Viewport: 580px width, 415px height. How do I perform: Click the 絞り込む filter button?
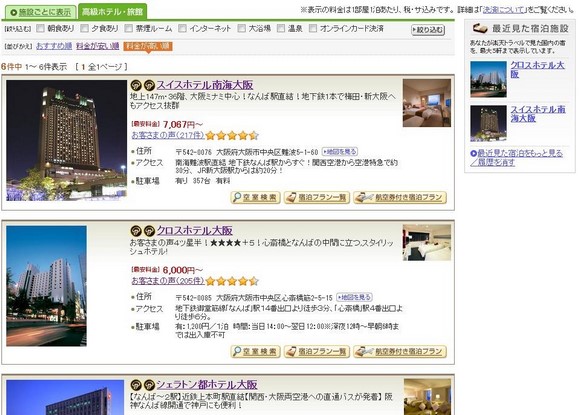[x=428, y=30]
